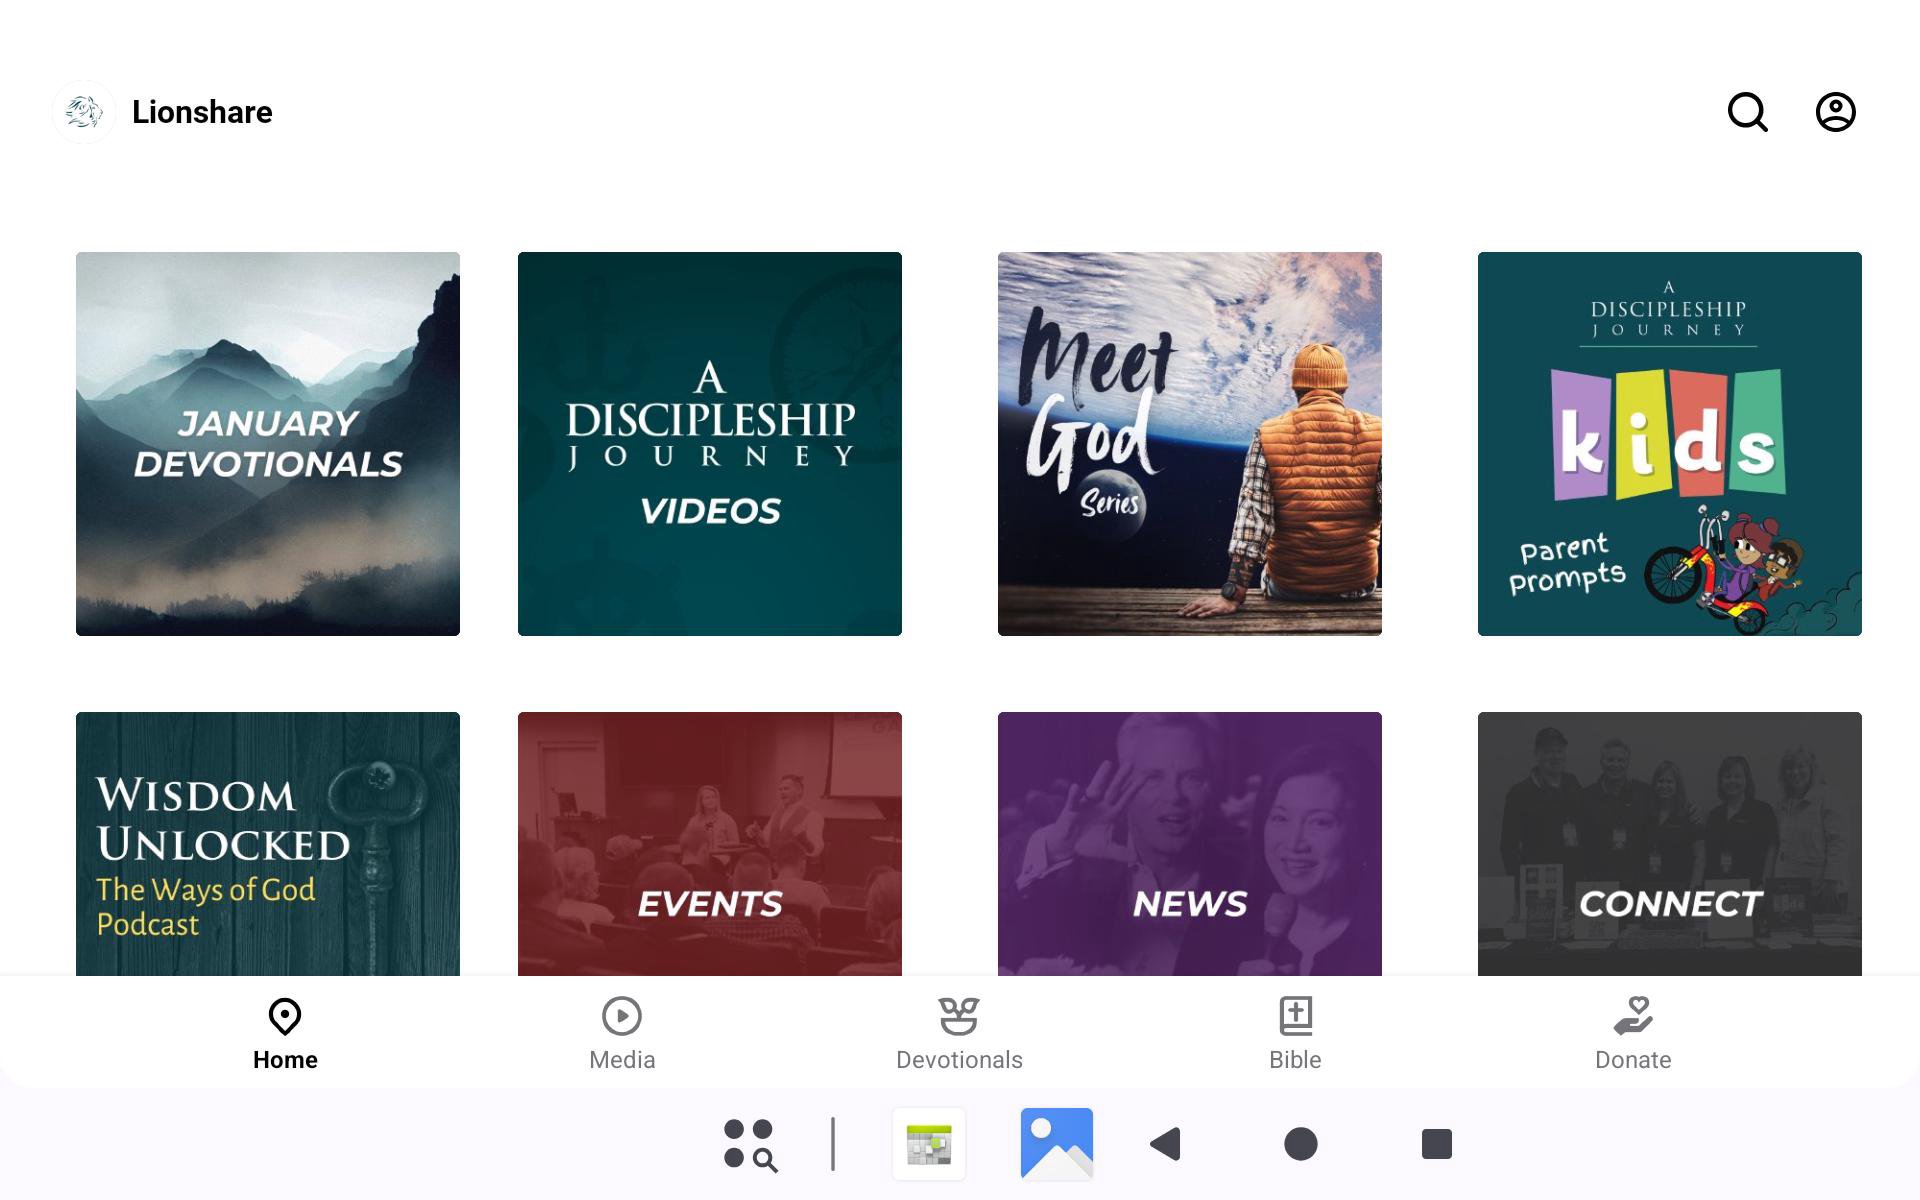Open the Kids Parent Prompts tile
Image resolution: width=1920 pixels, height=1200 pixels.
pos(1670,444)
